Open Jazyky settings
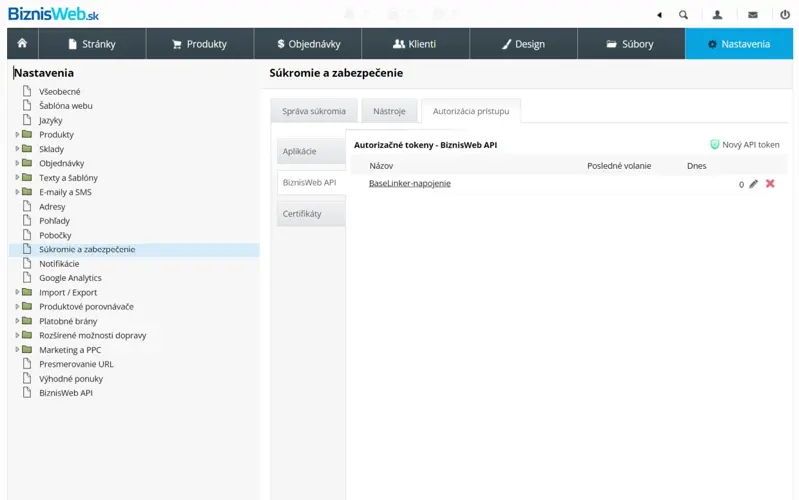The height and width of the screenshot is (500, 799). pyautogui.click(x=50, y=120)
